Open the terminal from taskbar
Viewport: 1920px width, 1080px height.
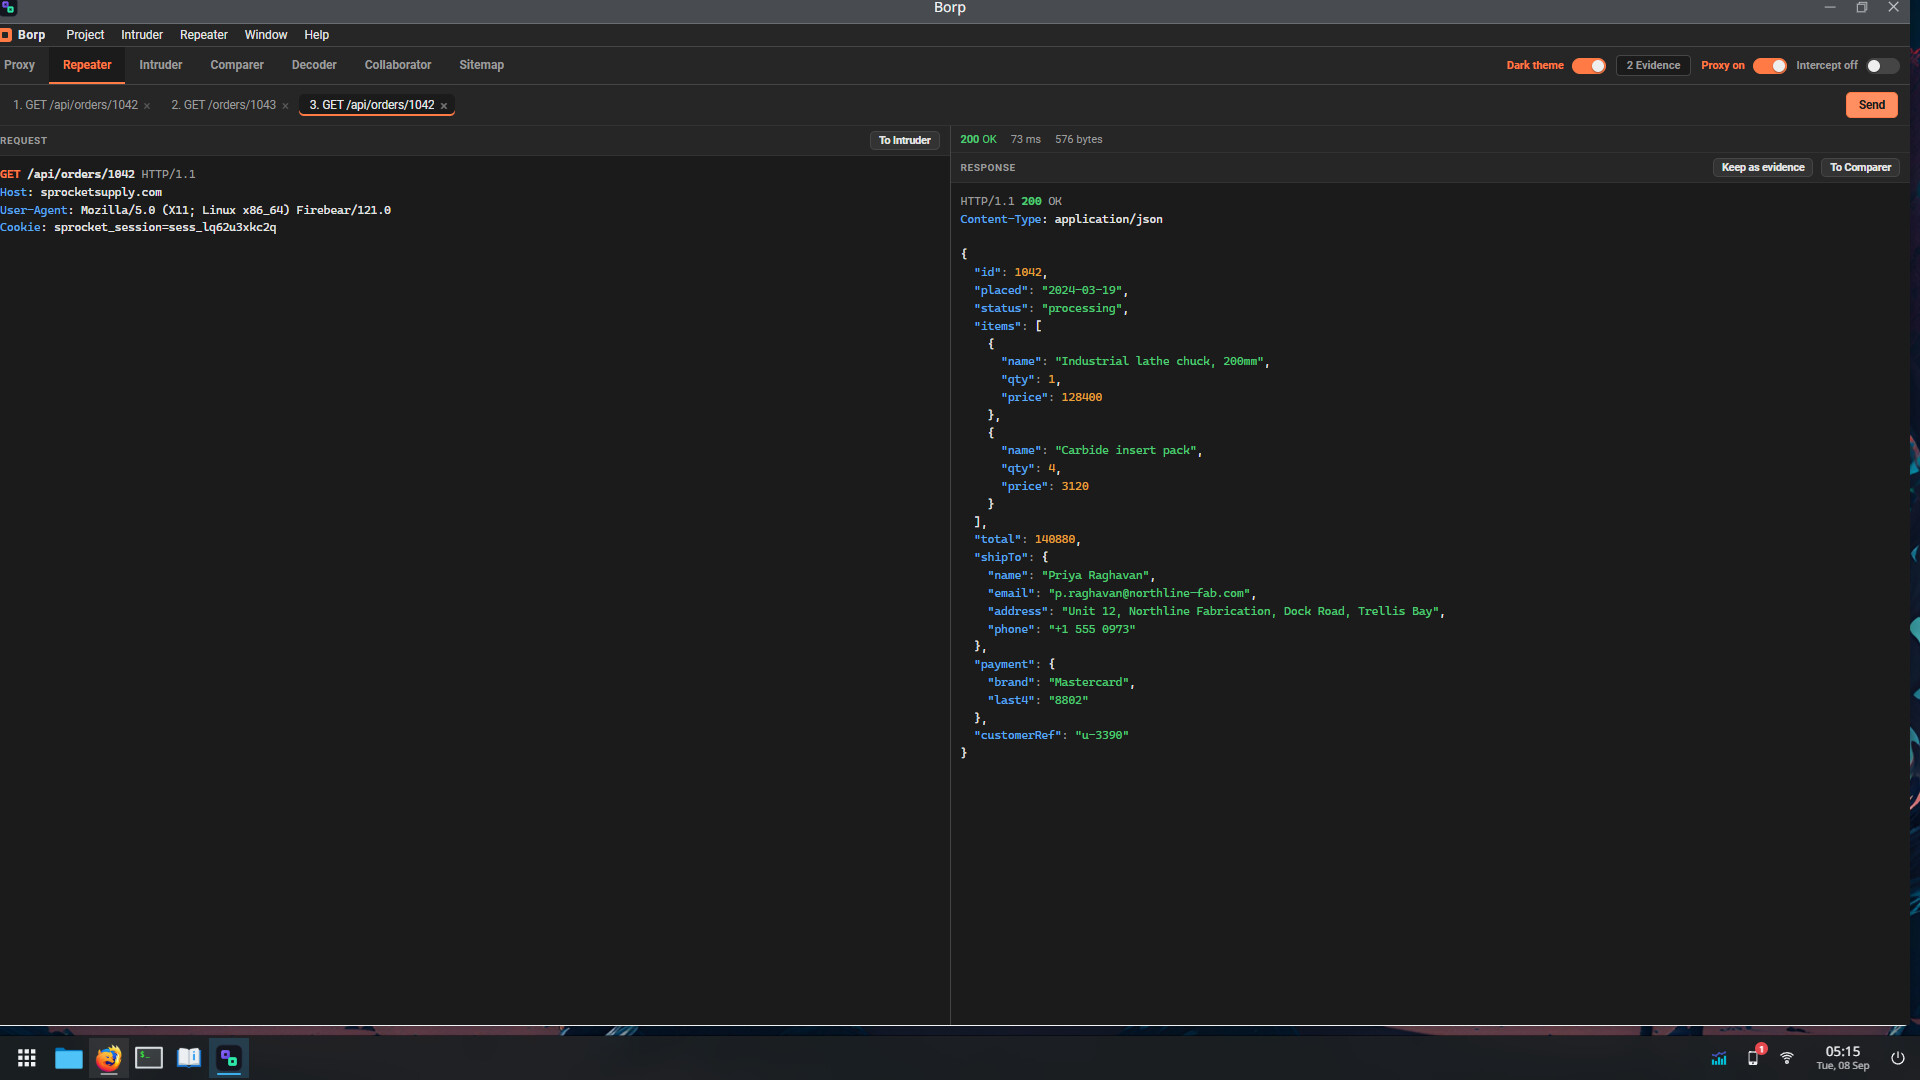149,1058
